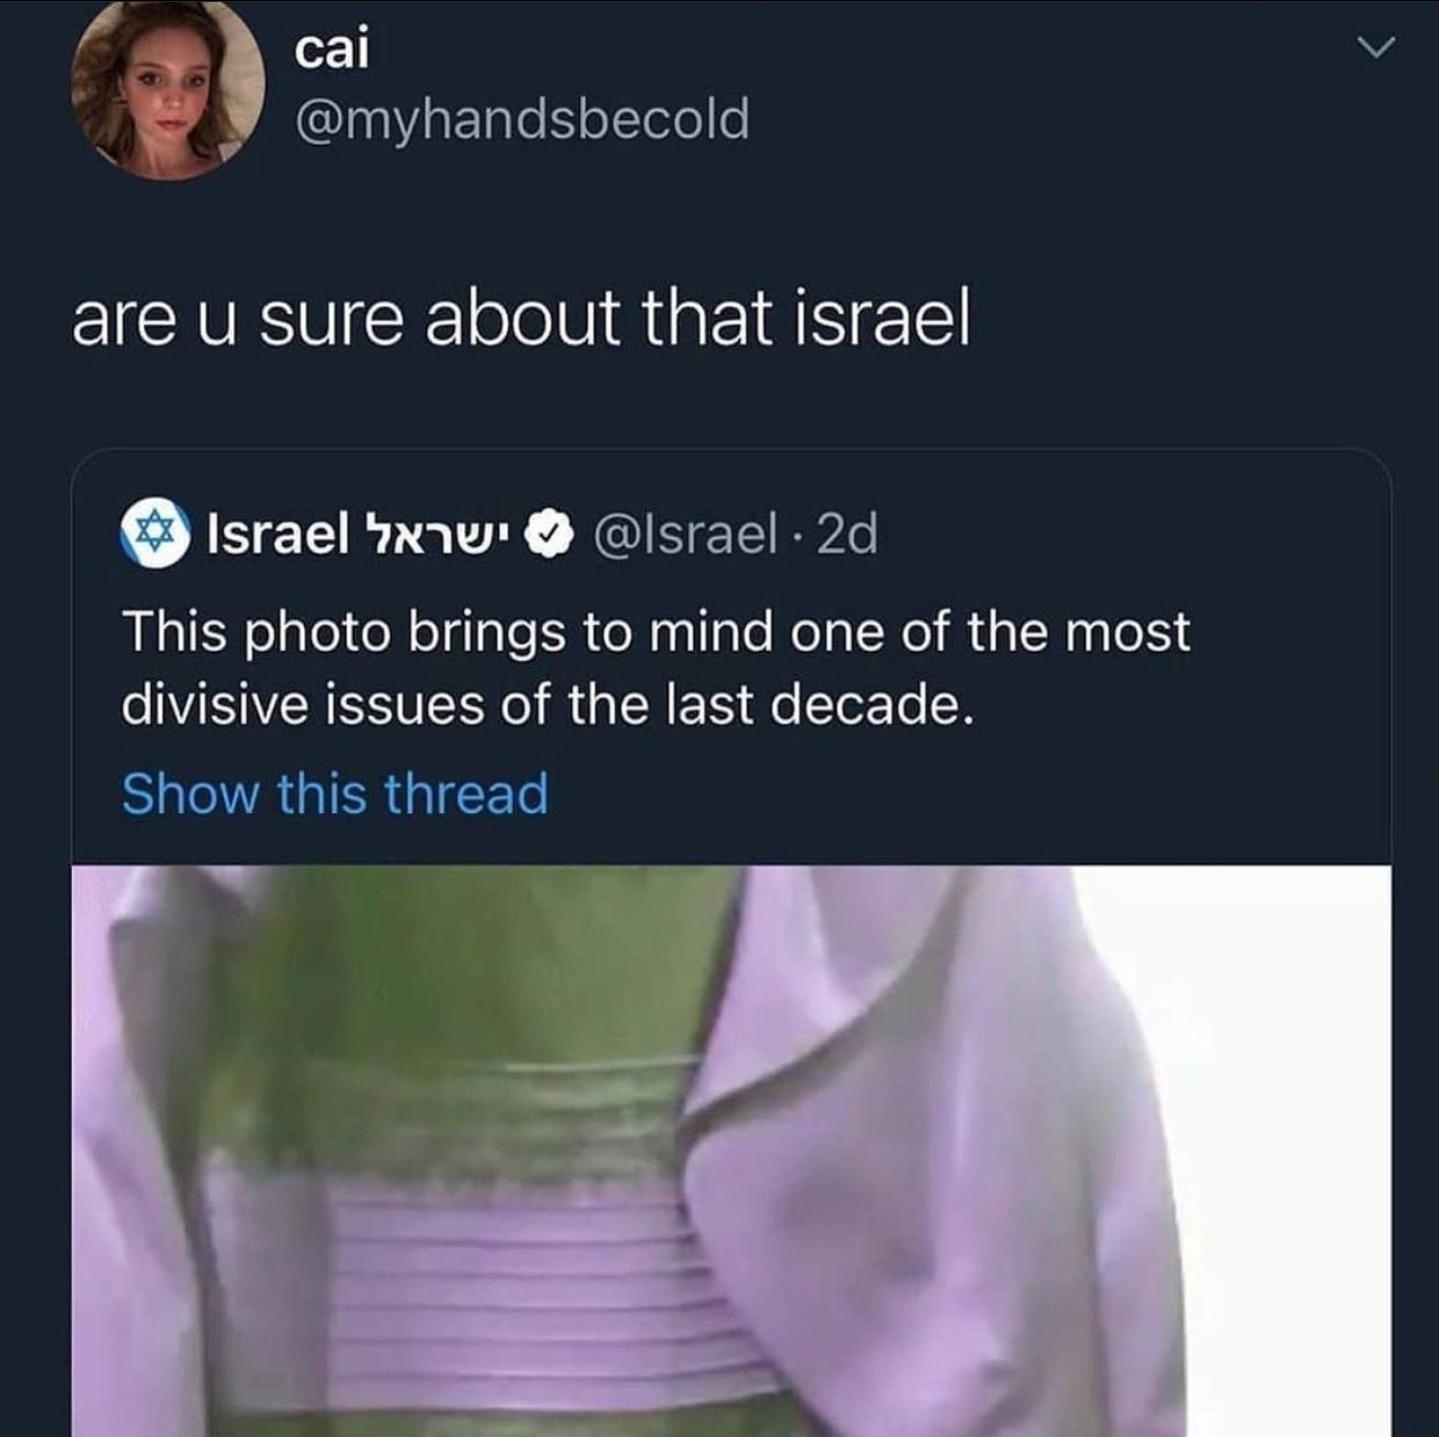Select the tweet text about israel
The image size is (1439, 1437).
click(521, 320)
